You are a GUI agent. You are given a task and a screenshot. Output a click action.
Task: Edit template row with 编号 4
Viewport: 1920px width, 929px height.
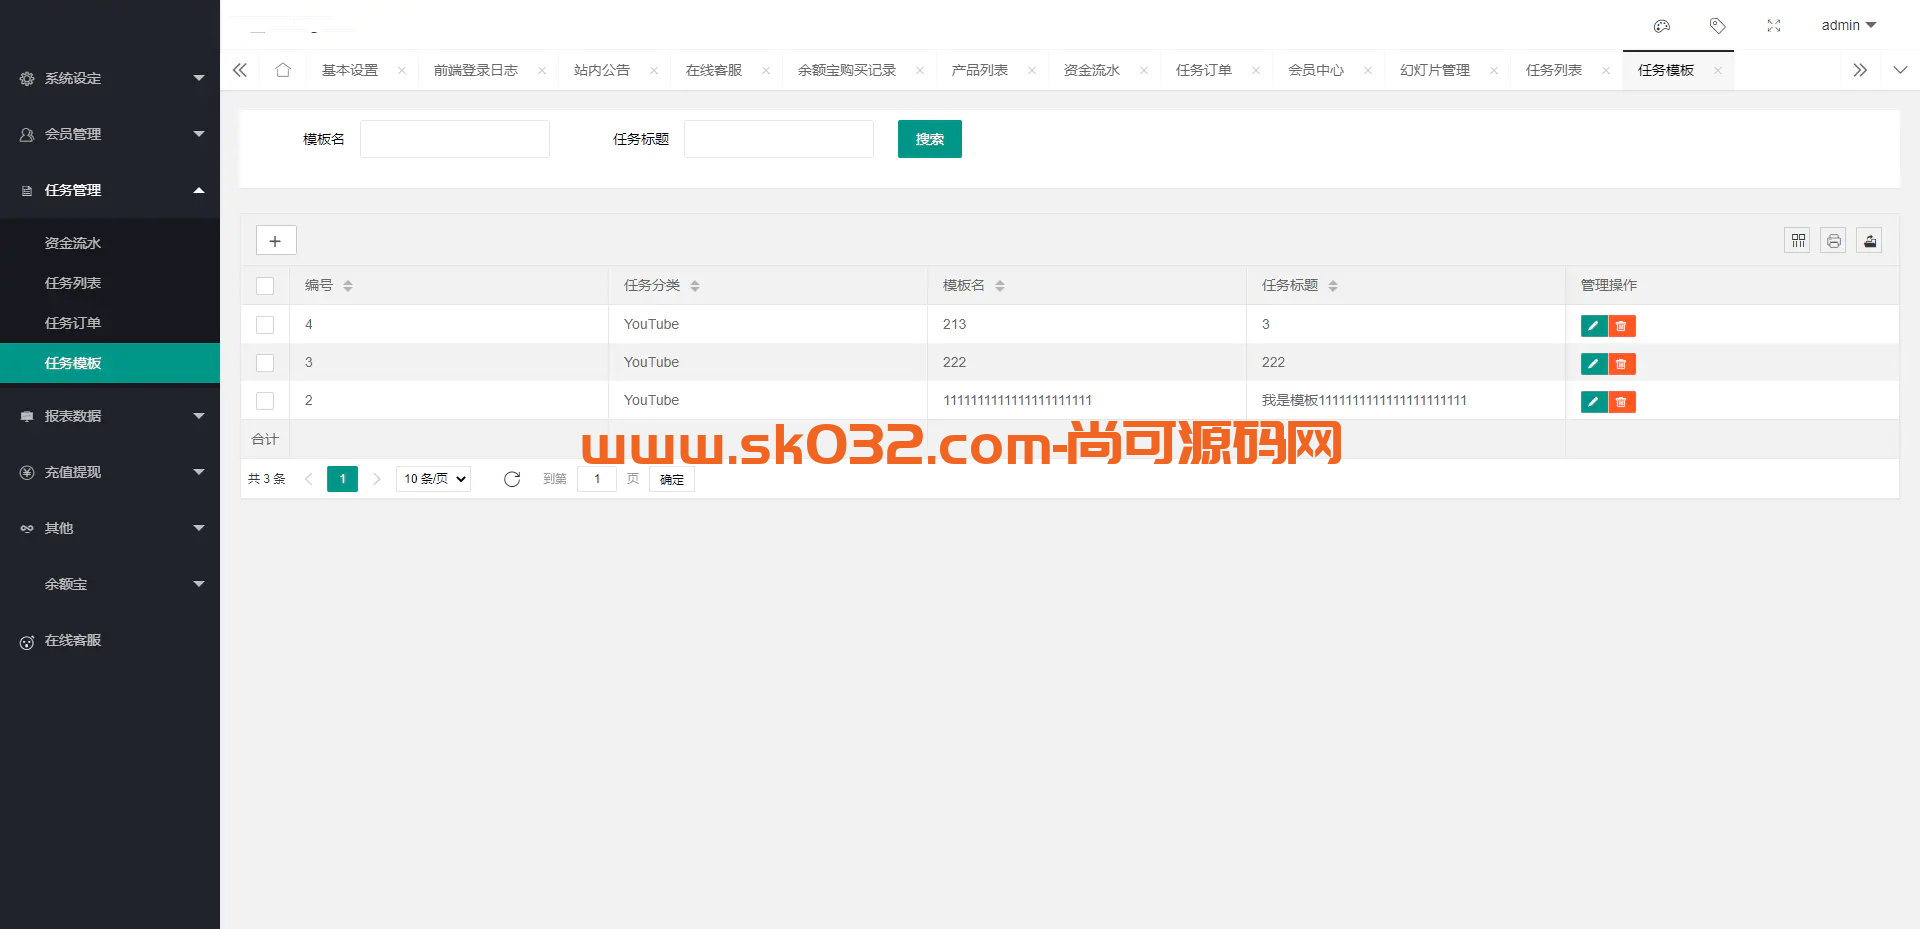coord(1593,326)
